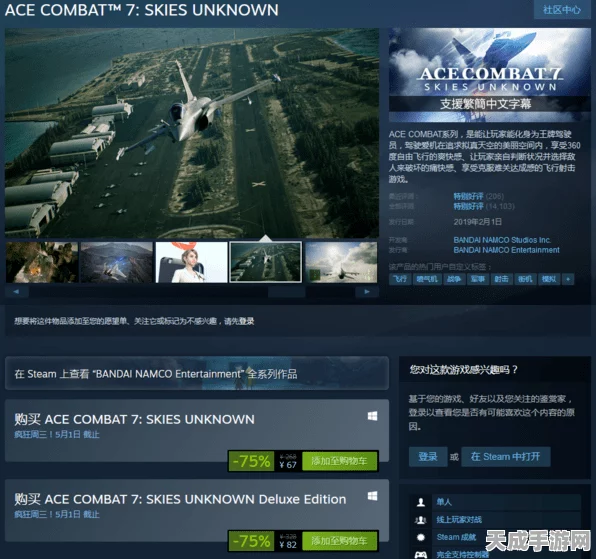Click the single-player silhouette icon
Image resolution: width=596 pixels, height=559 pixels.
(x=421, y=502)
